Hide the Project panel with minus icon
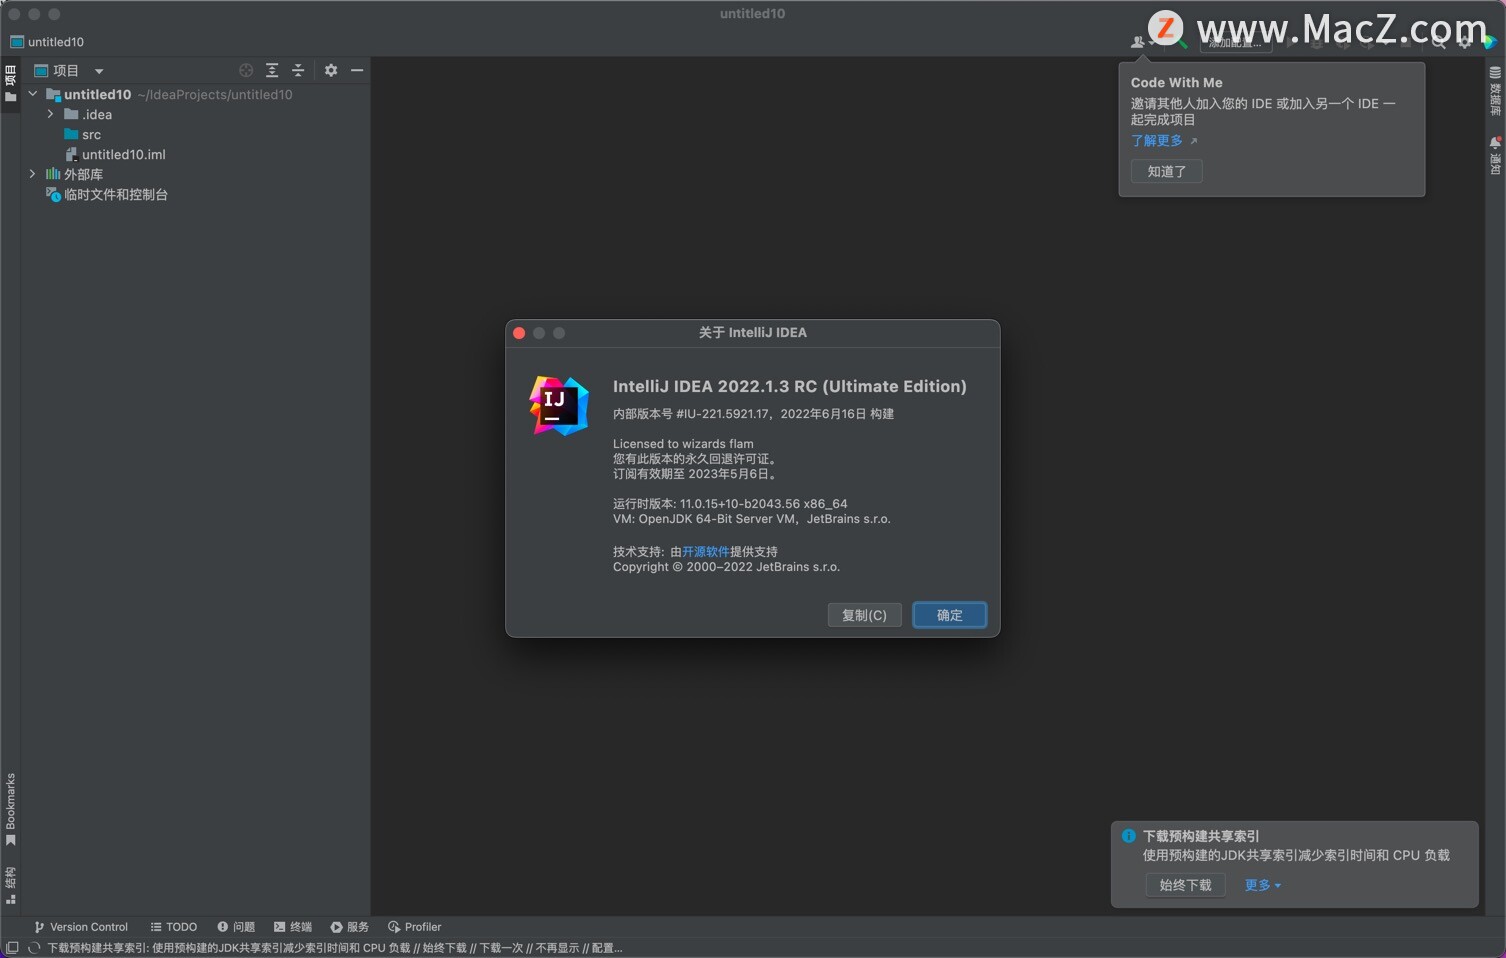This screenshot has width=1506, height=958. [357, 70]
